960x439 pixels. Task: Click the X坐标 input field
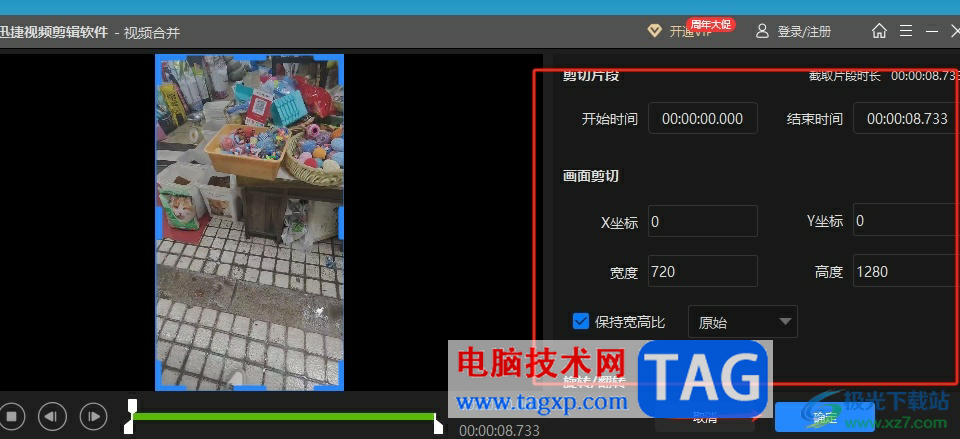[x=702, y=221]
